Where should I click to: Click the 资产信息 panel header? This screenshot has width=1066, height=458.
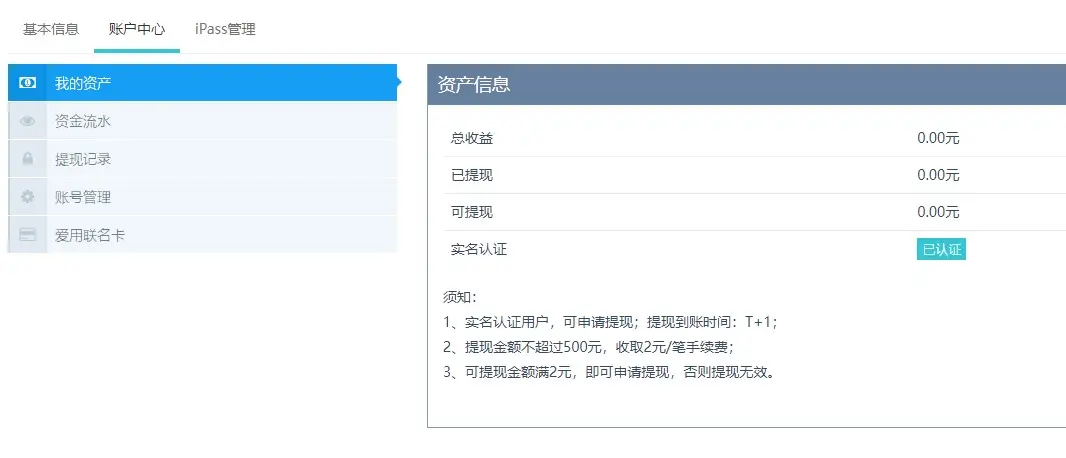click(474, 85)
